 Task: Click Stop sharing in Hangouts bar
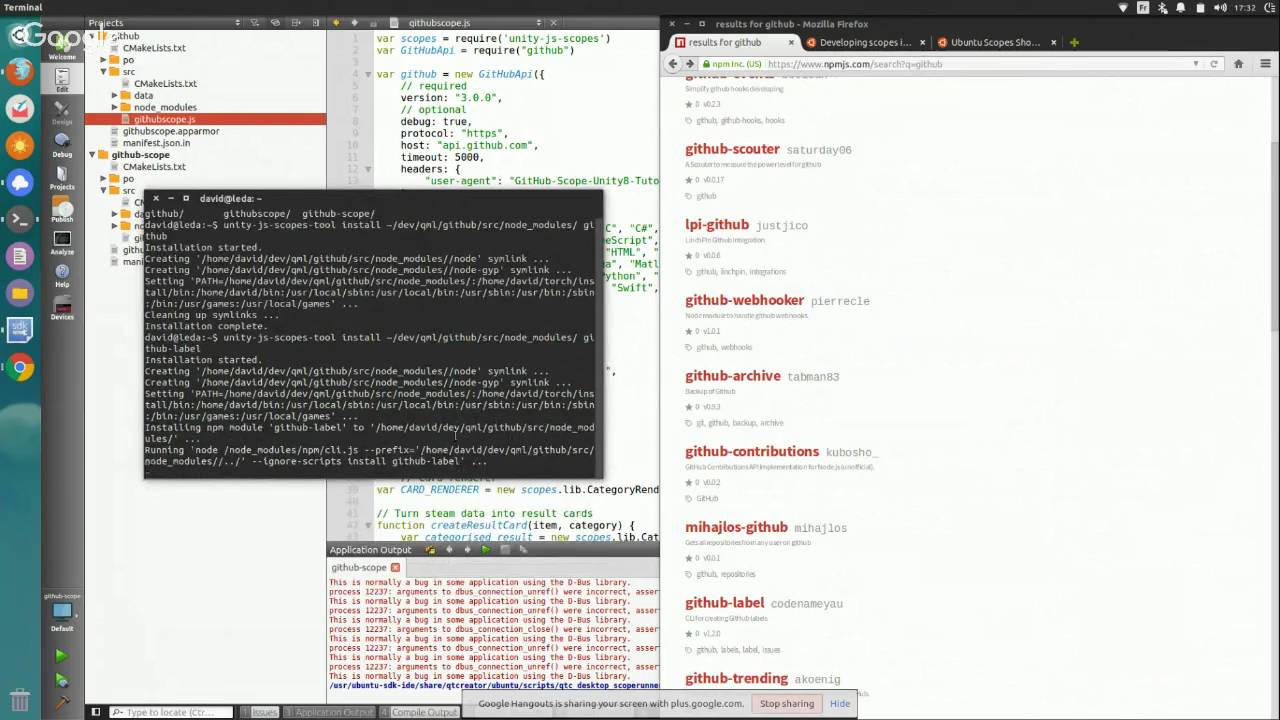(x=787, y=703)
